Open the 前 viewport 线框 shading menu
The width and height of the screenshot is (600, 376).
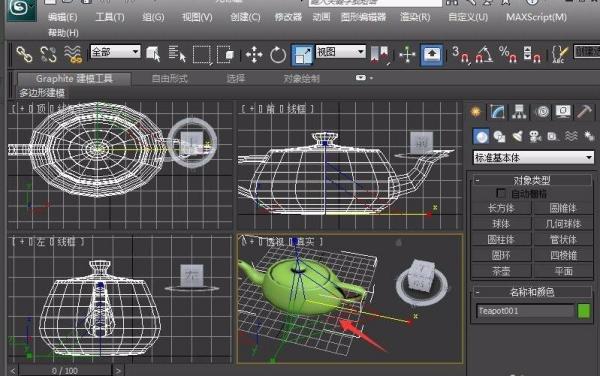point(296,109)
